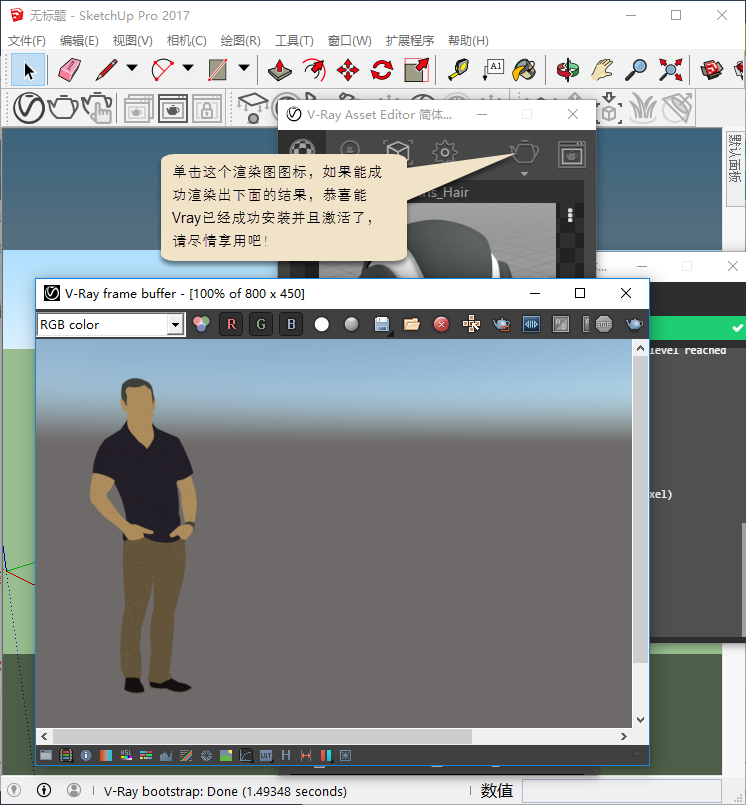This screenshot has width=746, height=805.
Task: Switch to RGB channels in frame buffer
Action: click(x=201, y=324)
